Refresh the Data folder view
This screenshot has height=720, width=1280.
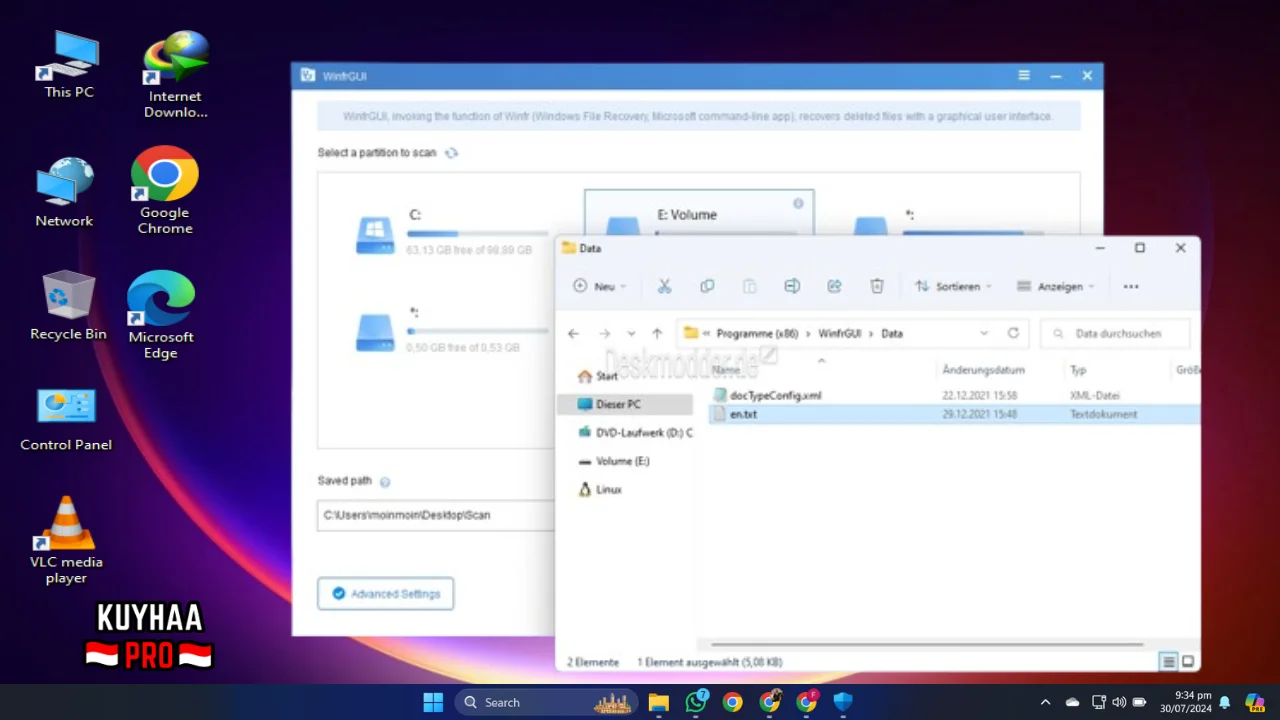tap(1013, 333)
